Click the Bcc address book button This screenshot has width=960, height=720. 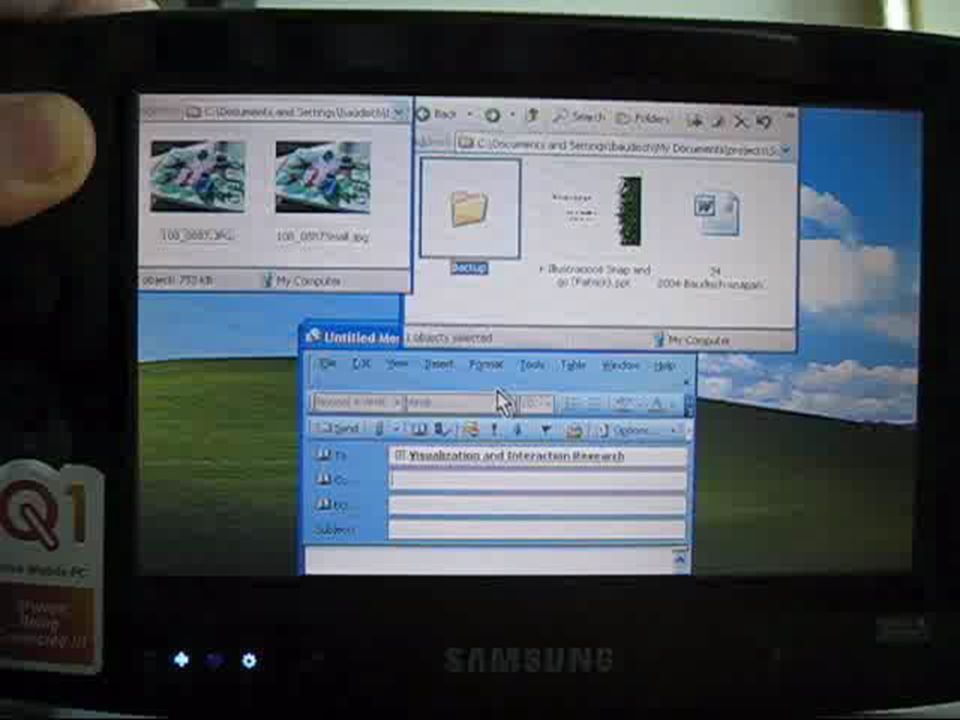[x=333, y=504]
